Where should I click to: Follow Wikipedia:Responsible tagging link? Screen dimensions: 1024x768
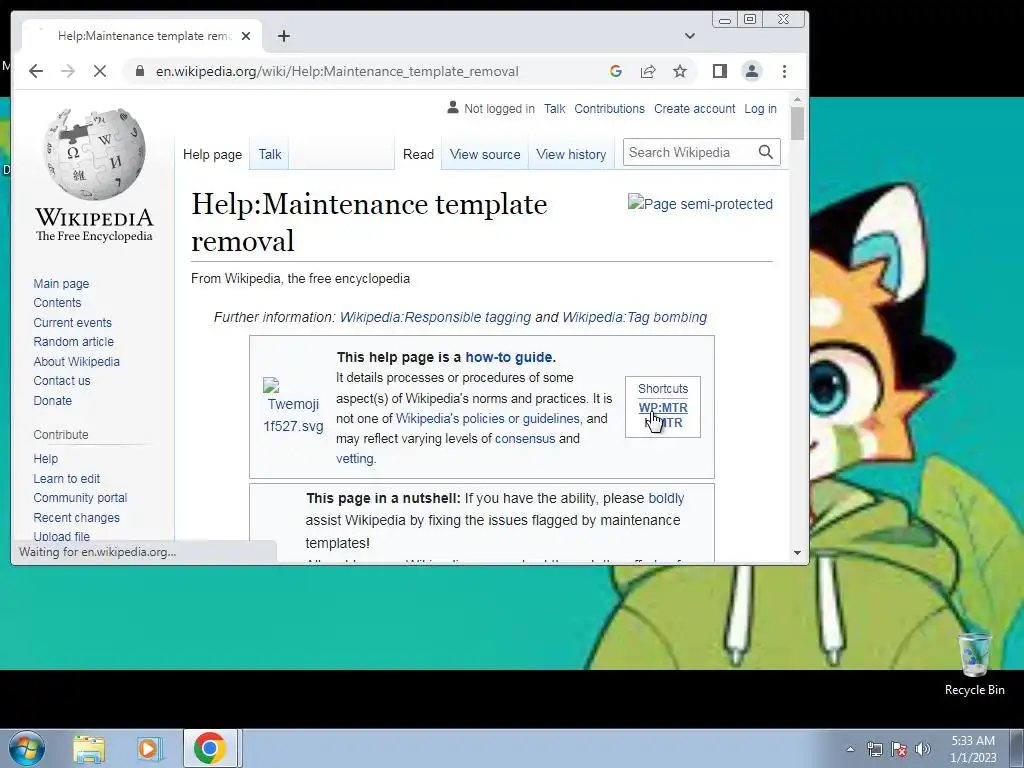(436, 317)
